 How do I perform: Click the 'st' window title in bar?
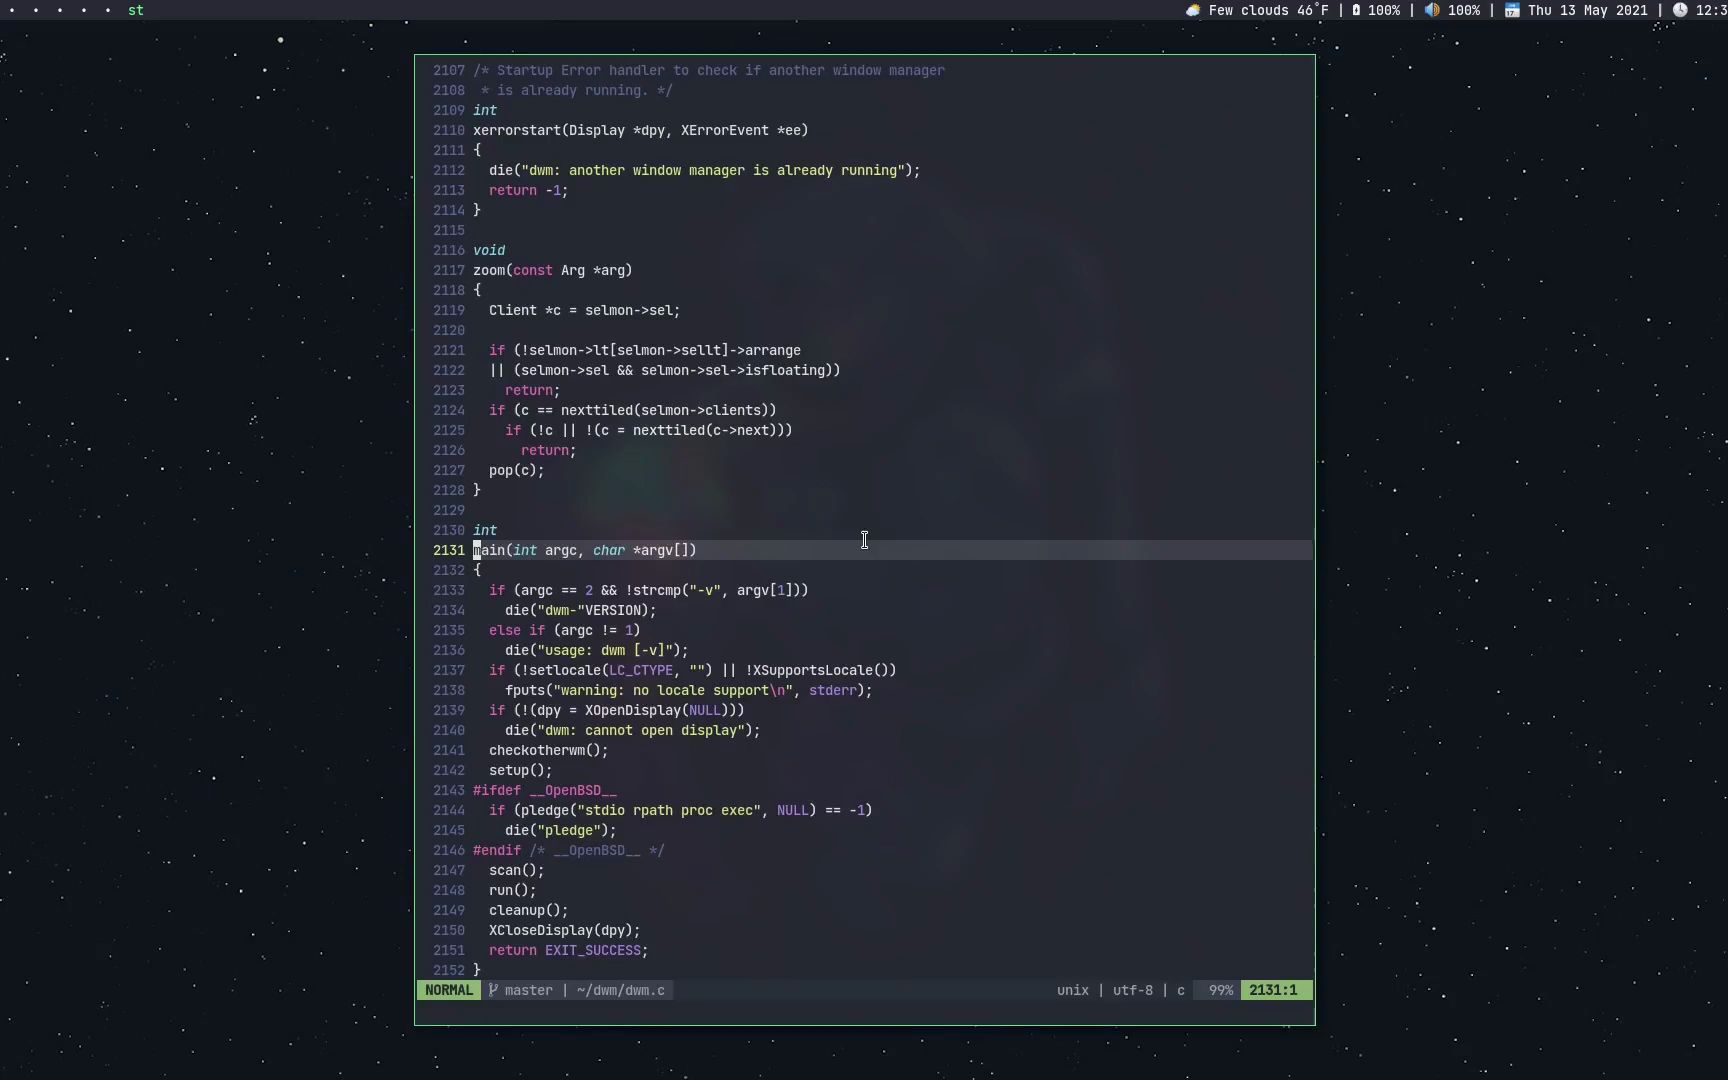[136, 10]
